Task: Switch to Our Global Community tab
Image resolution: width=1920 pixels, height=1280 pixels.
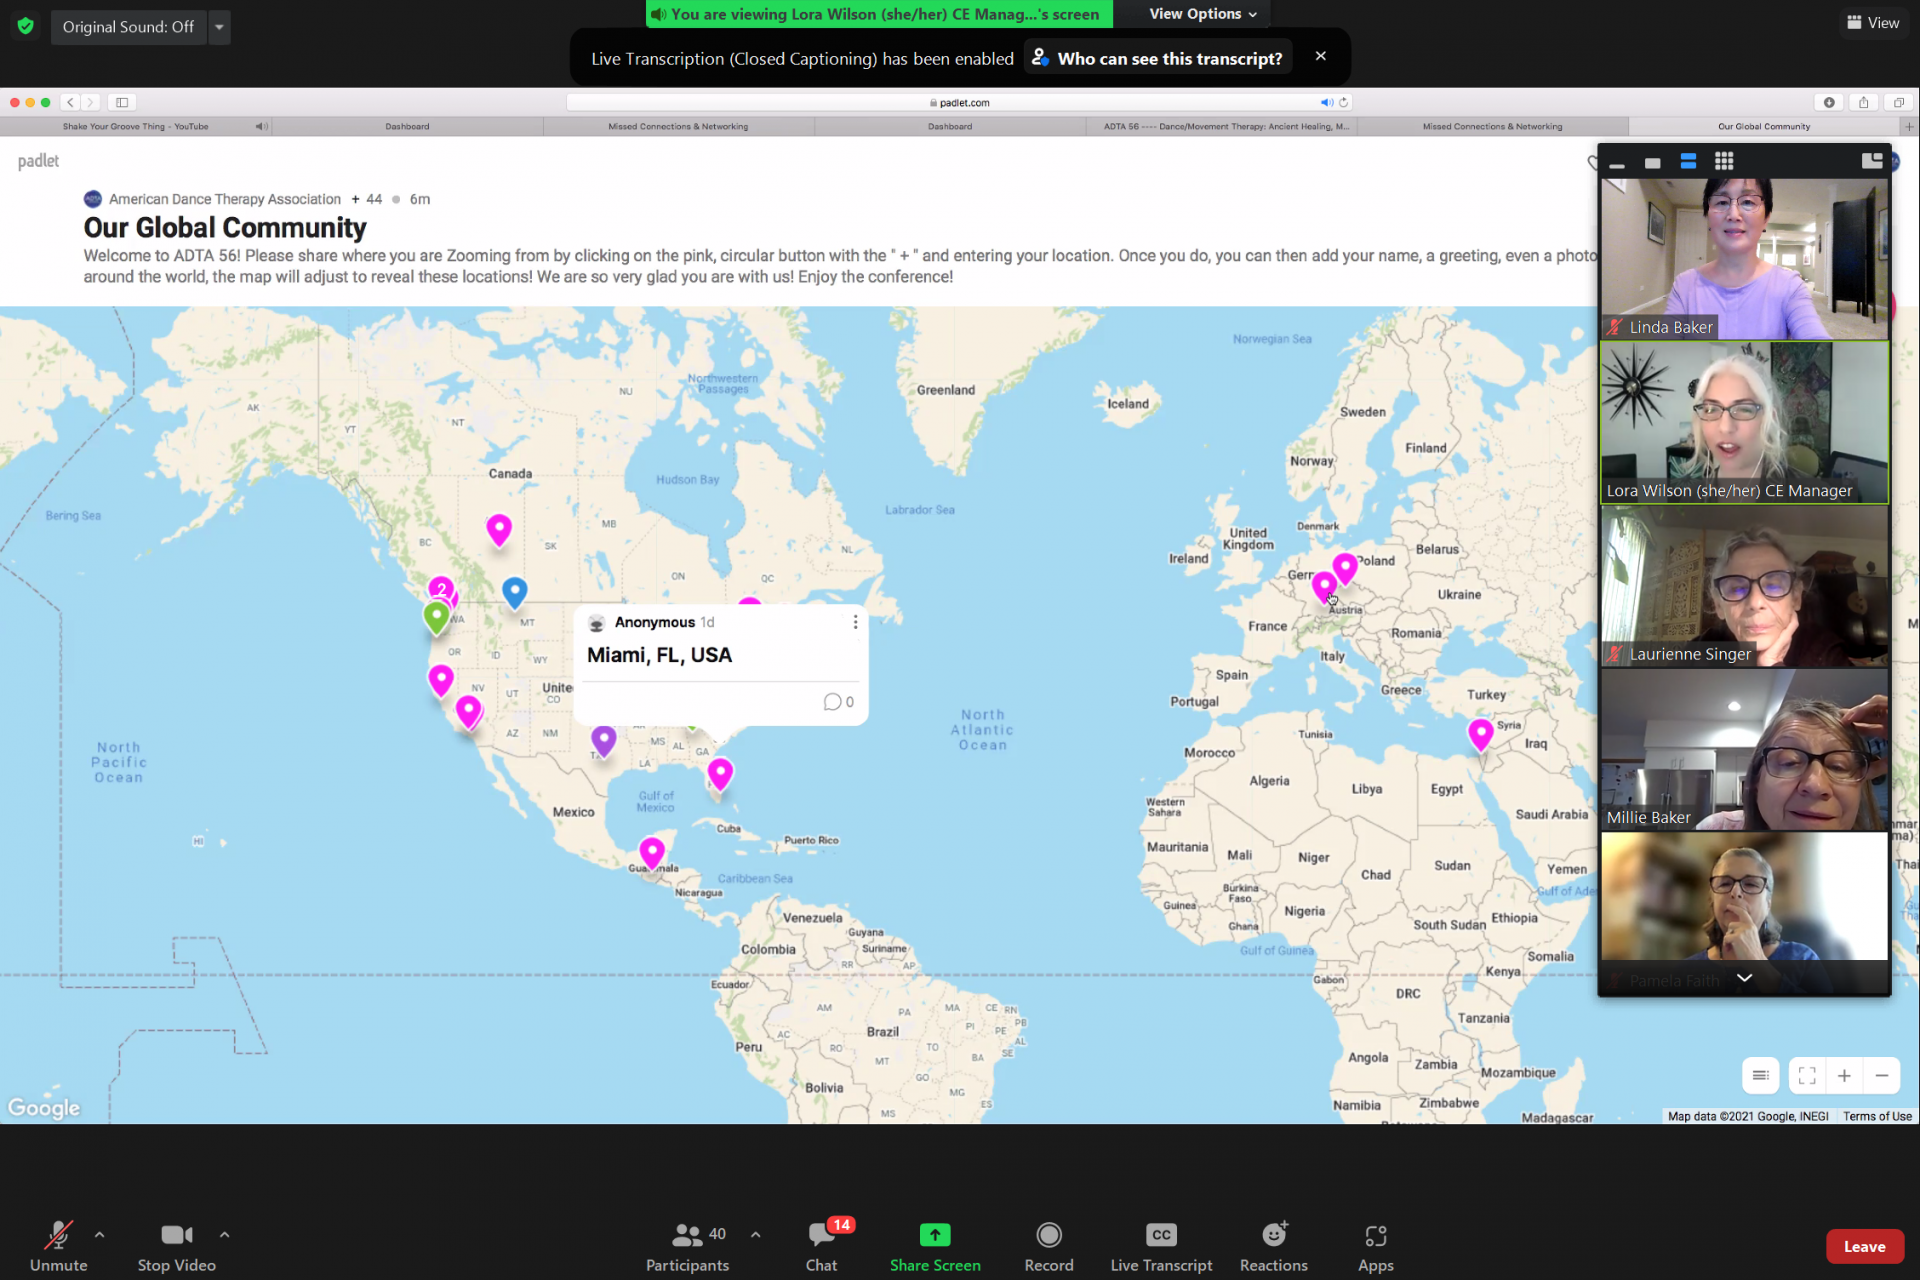Action: click(1764, 127)
